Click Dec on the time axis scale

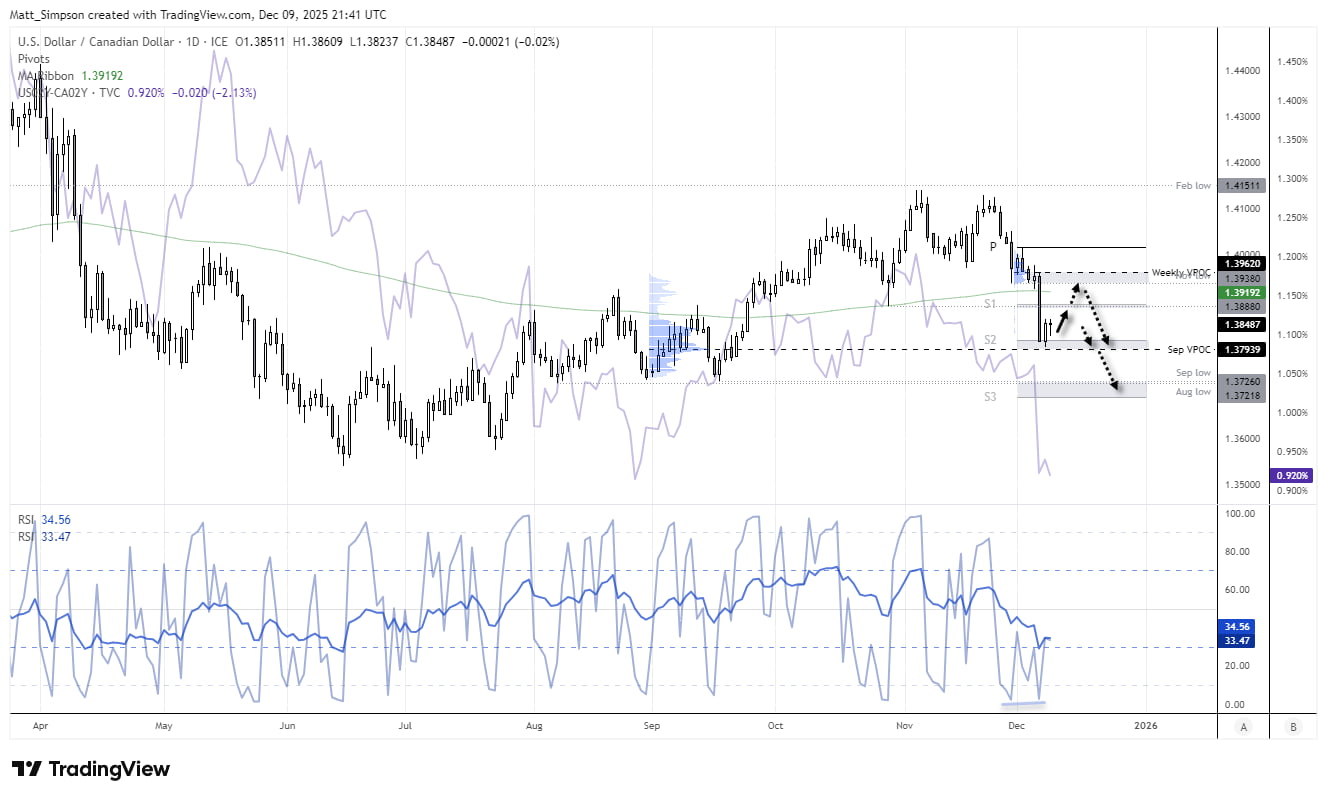click(1017, 726)
